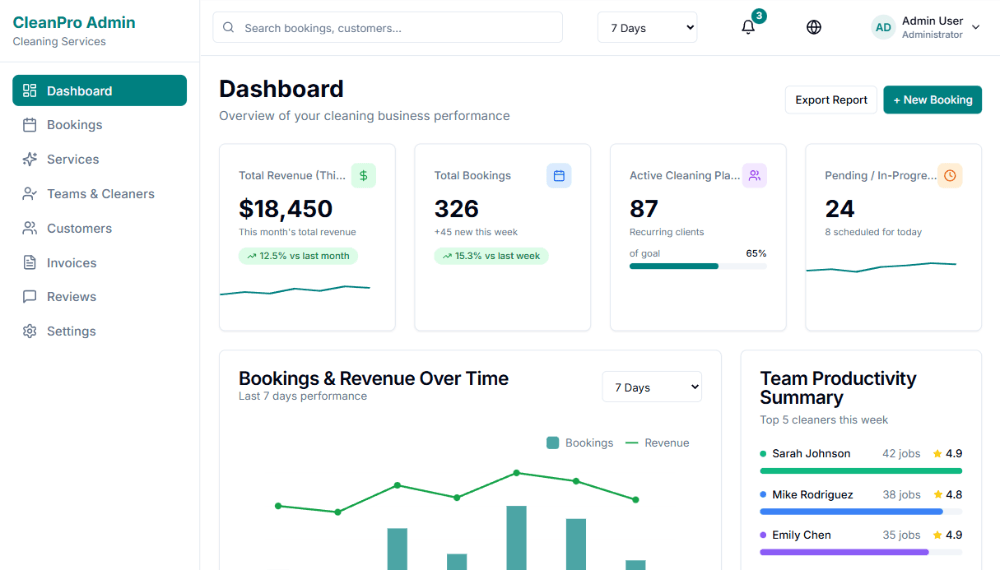Viewport: 1000px width, 570px height.
Task: Click the Reviews speech bubble icon
Action: coord(29,296)
